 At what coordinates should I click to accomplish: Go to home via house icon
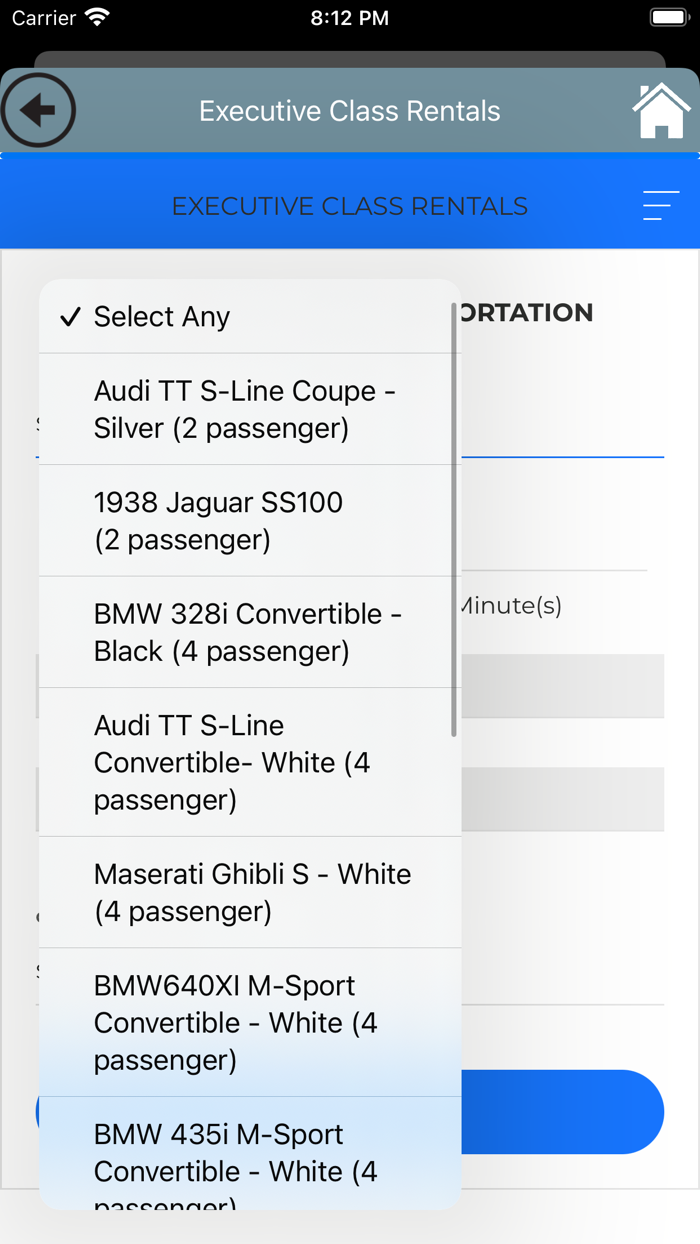point(661,111)
